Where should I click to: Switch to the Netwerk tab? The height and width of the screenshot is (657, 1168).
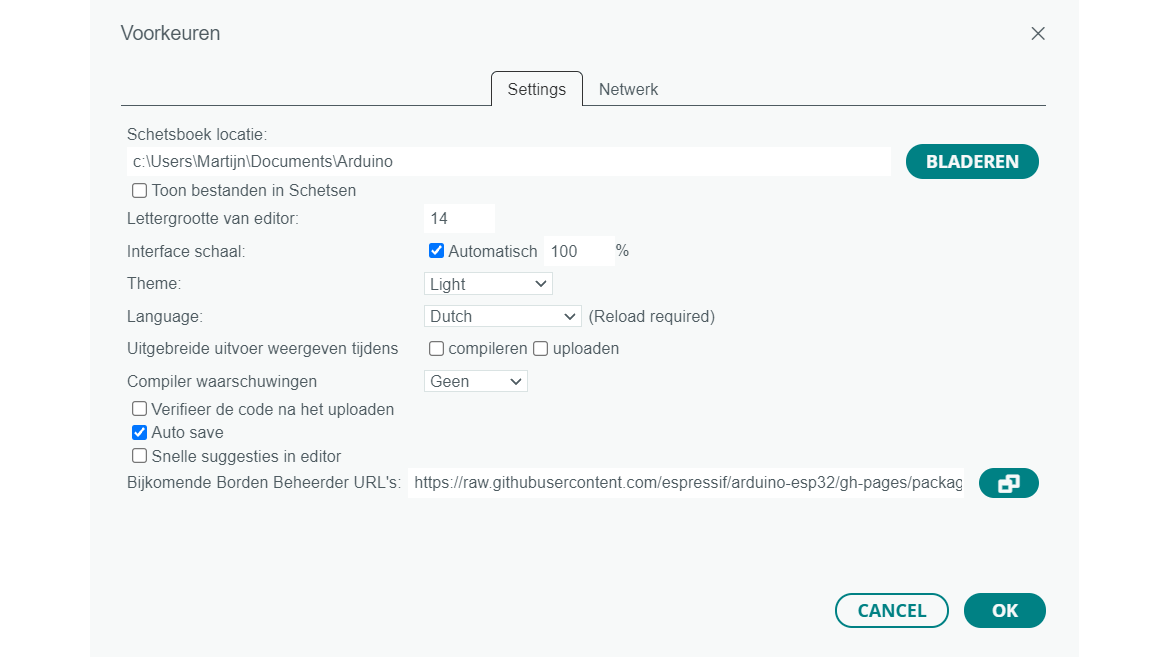coord(628,89)
